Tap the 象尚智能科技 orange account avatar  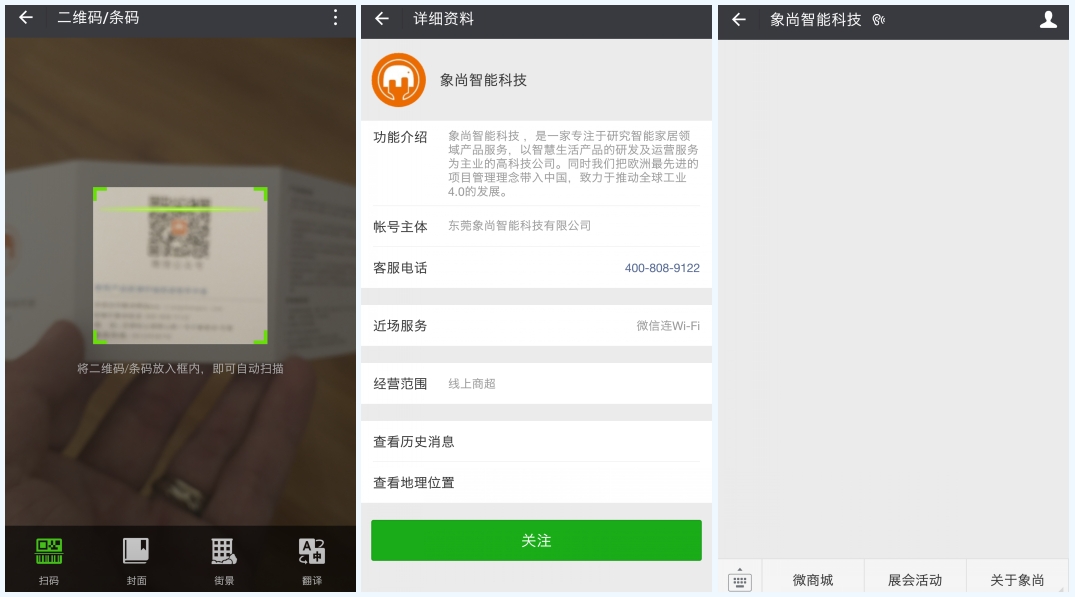coord(398,80)
